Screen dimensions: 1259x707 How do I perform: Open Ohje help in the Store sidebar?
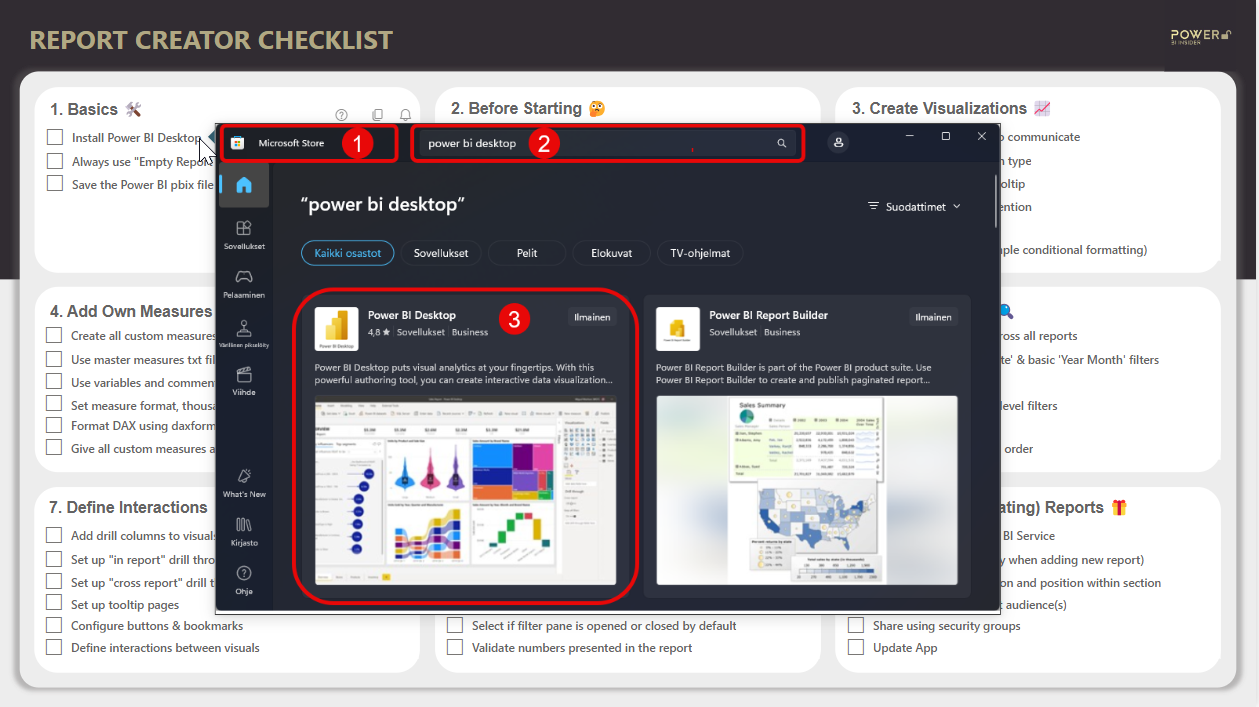(x=243, y=580)
